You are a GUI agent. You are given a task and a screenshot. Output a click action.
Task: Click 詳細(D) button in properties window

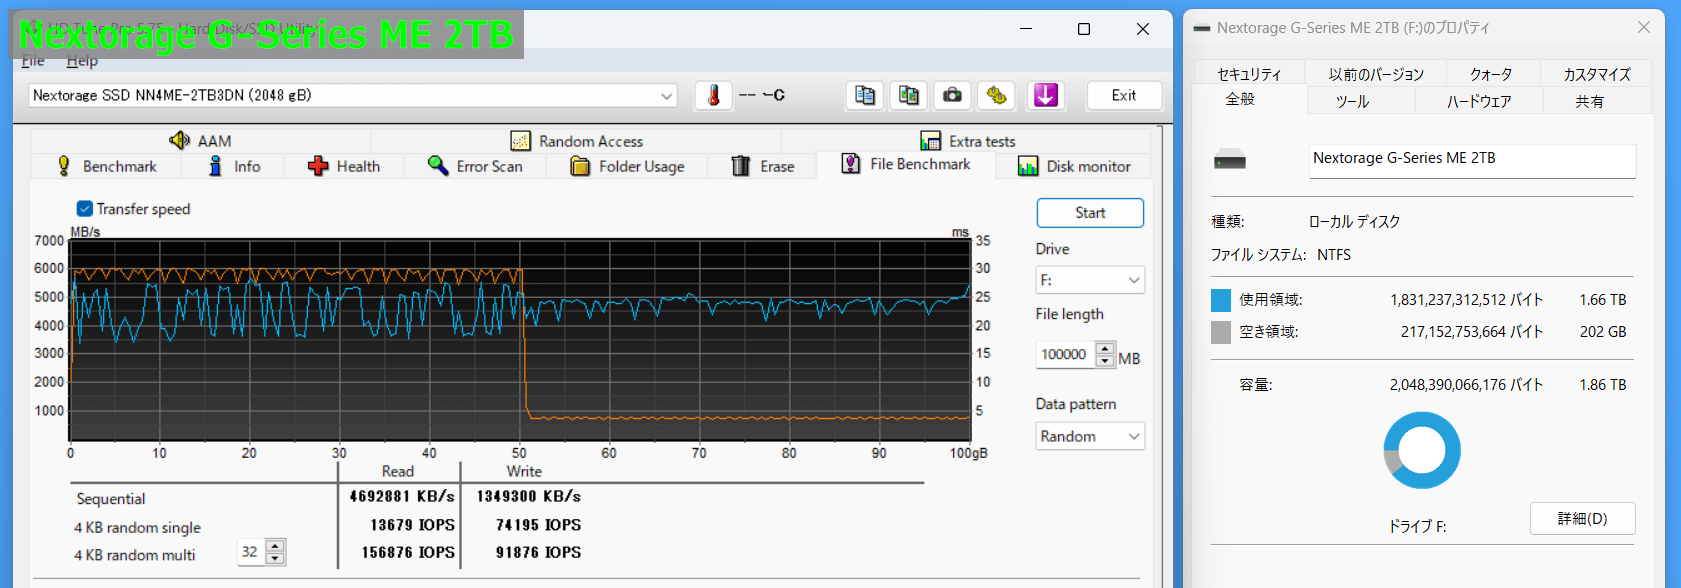pos(1582,519)
